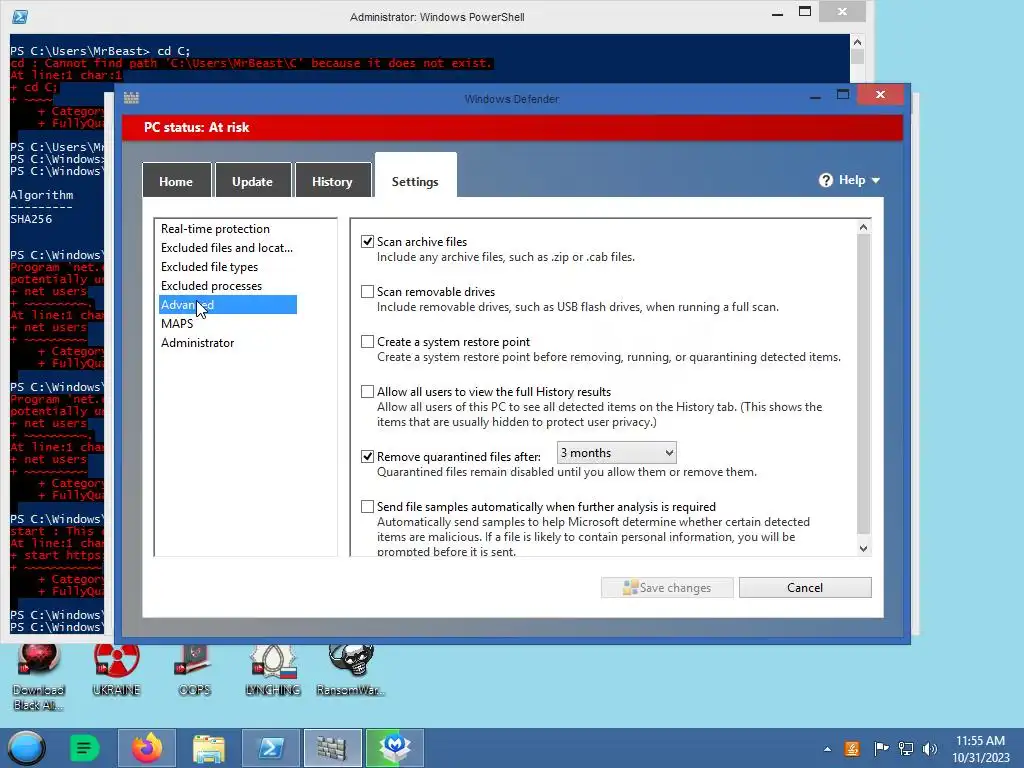Open the LYNCHING desktop icon
1024x768 pixels.
(x=273, y=671)
